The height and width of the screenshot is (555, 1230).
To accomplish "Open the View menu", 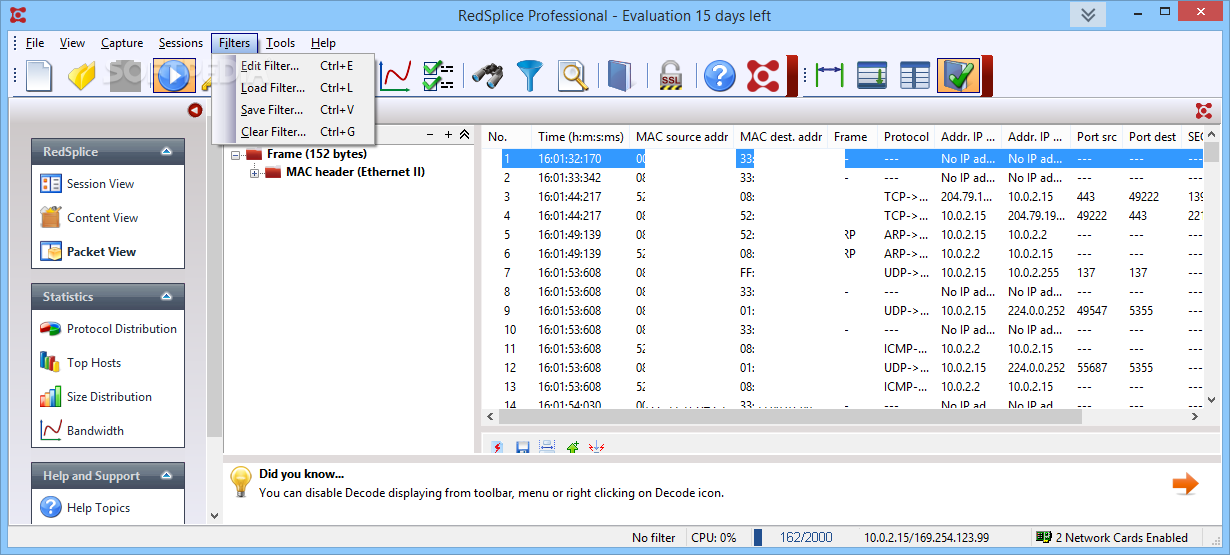I will click(x=72, y=43).
